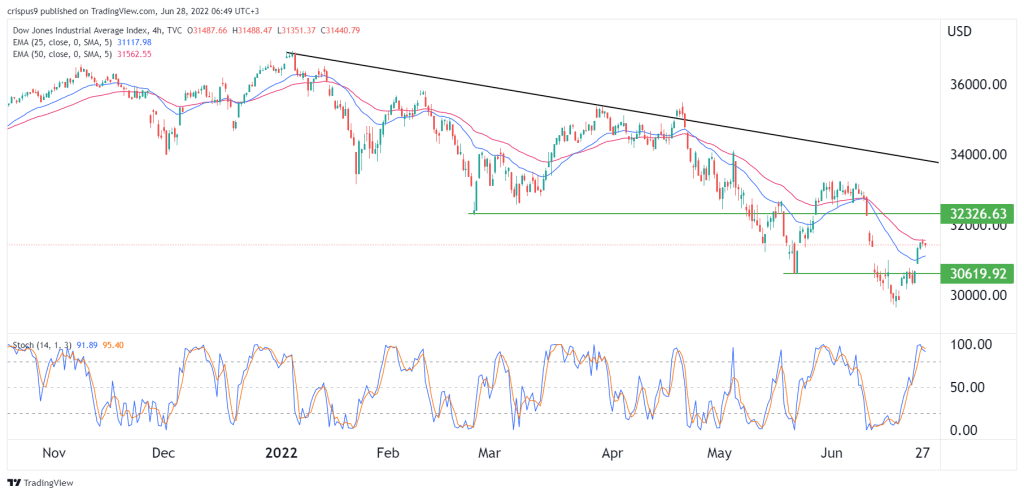
Task: Click the May label on time axis
Action: [x=720, y=453]
